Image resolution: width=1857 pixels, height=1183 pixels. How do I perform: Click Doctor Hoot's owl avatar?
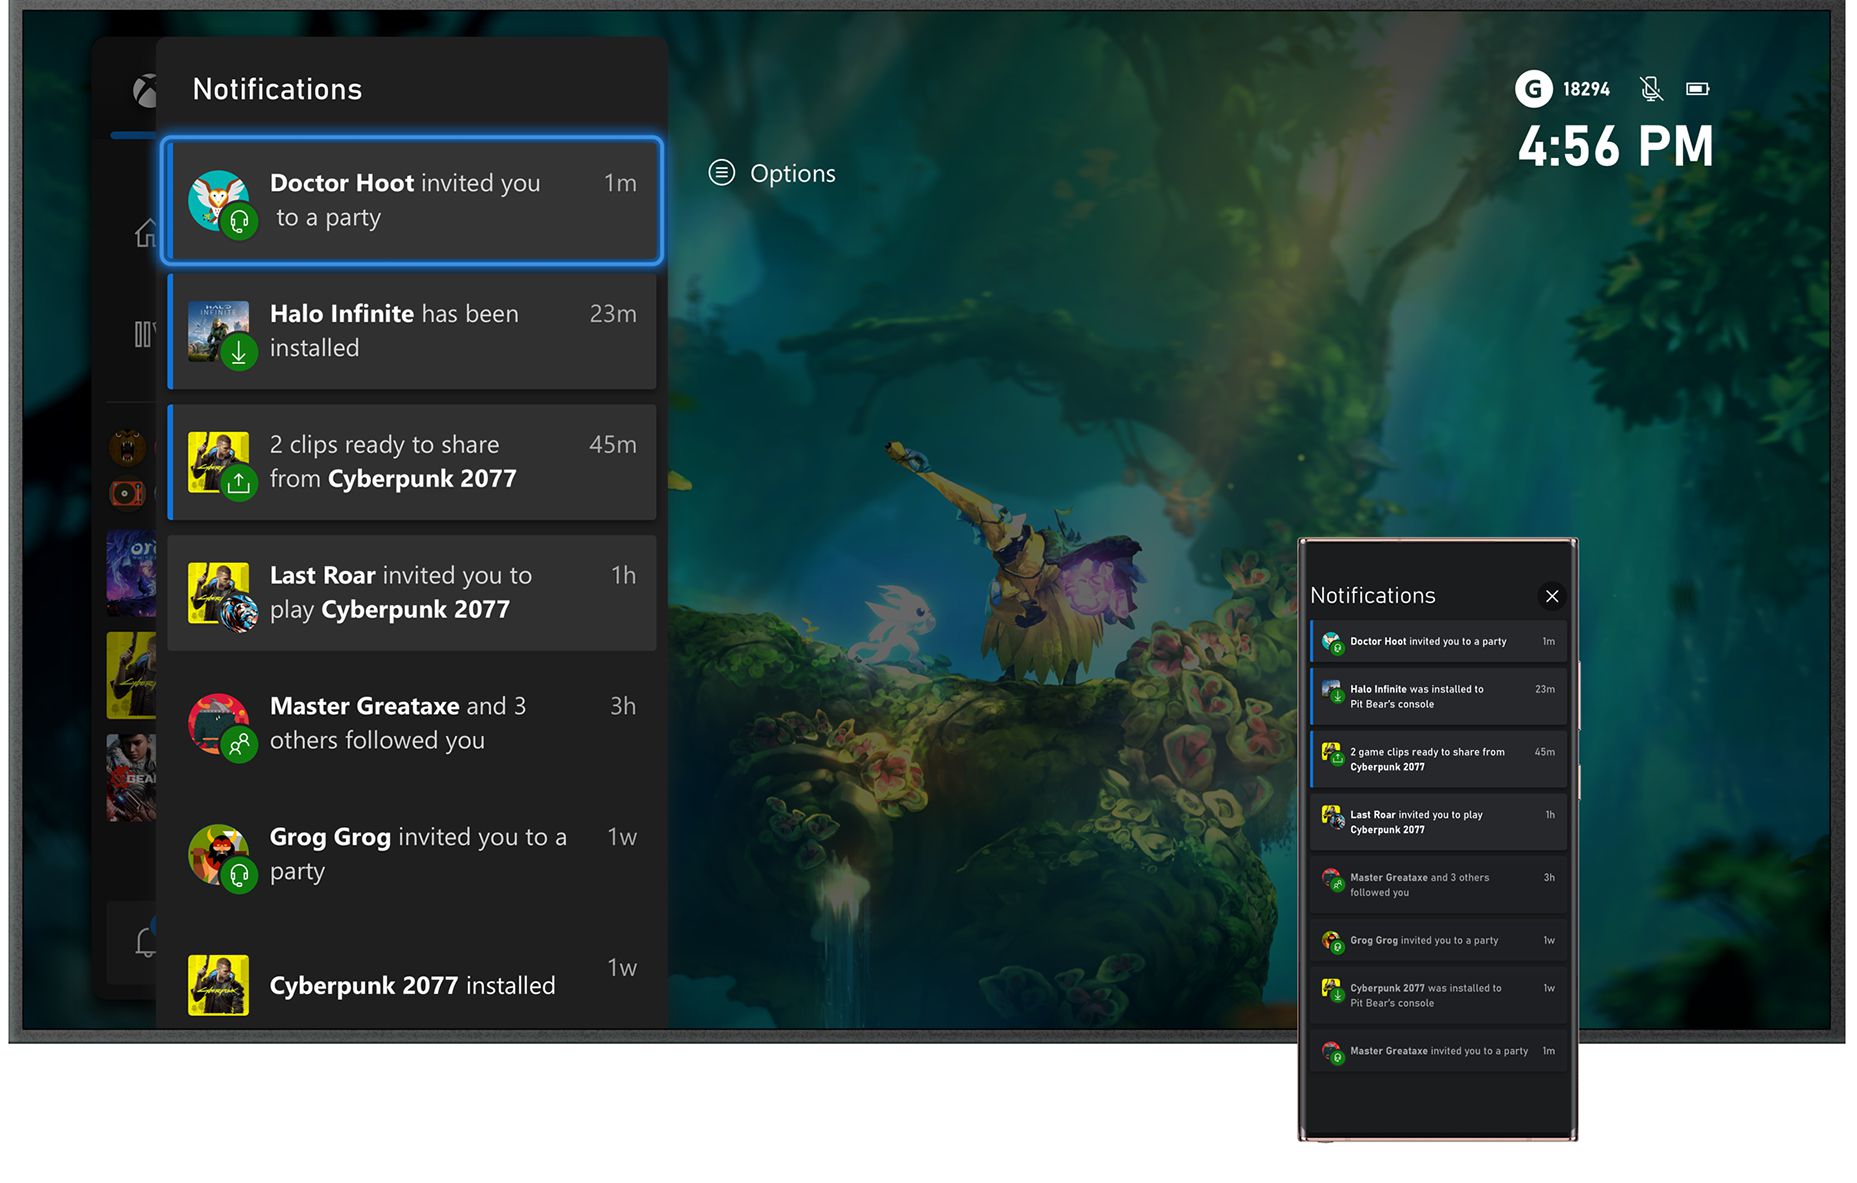click(217, 198)
